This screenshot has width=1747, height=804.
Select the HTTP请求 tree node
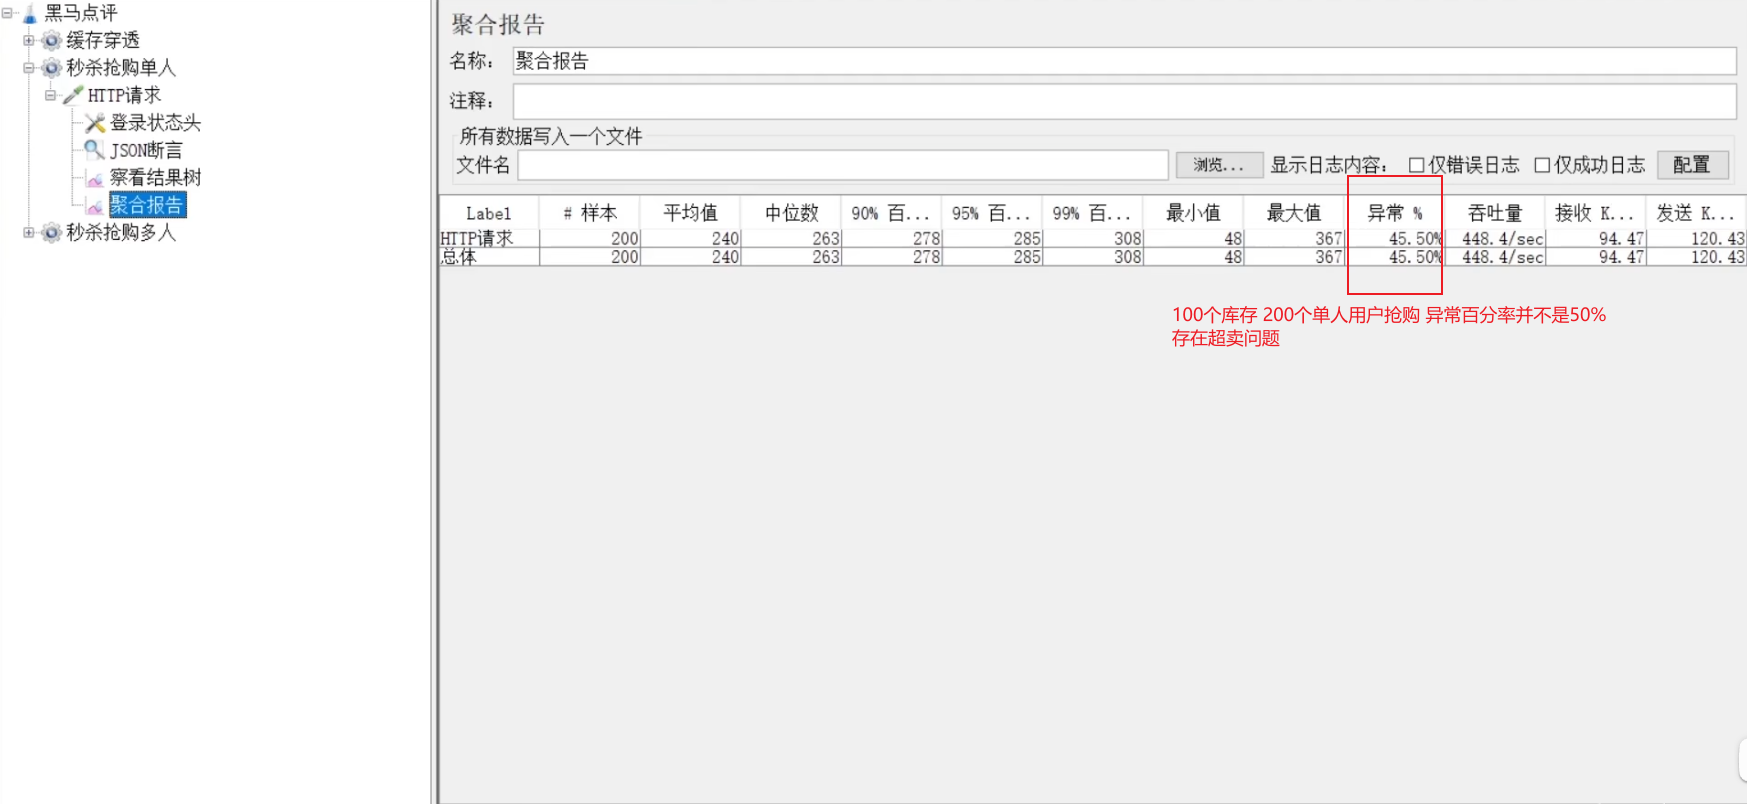pyautogui.click(x=124, y=95)
